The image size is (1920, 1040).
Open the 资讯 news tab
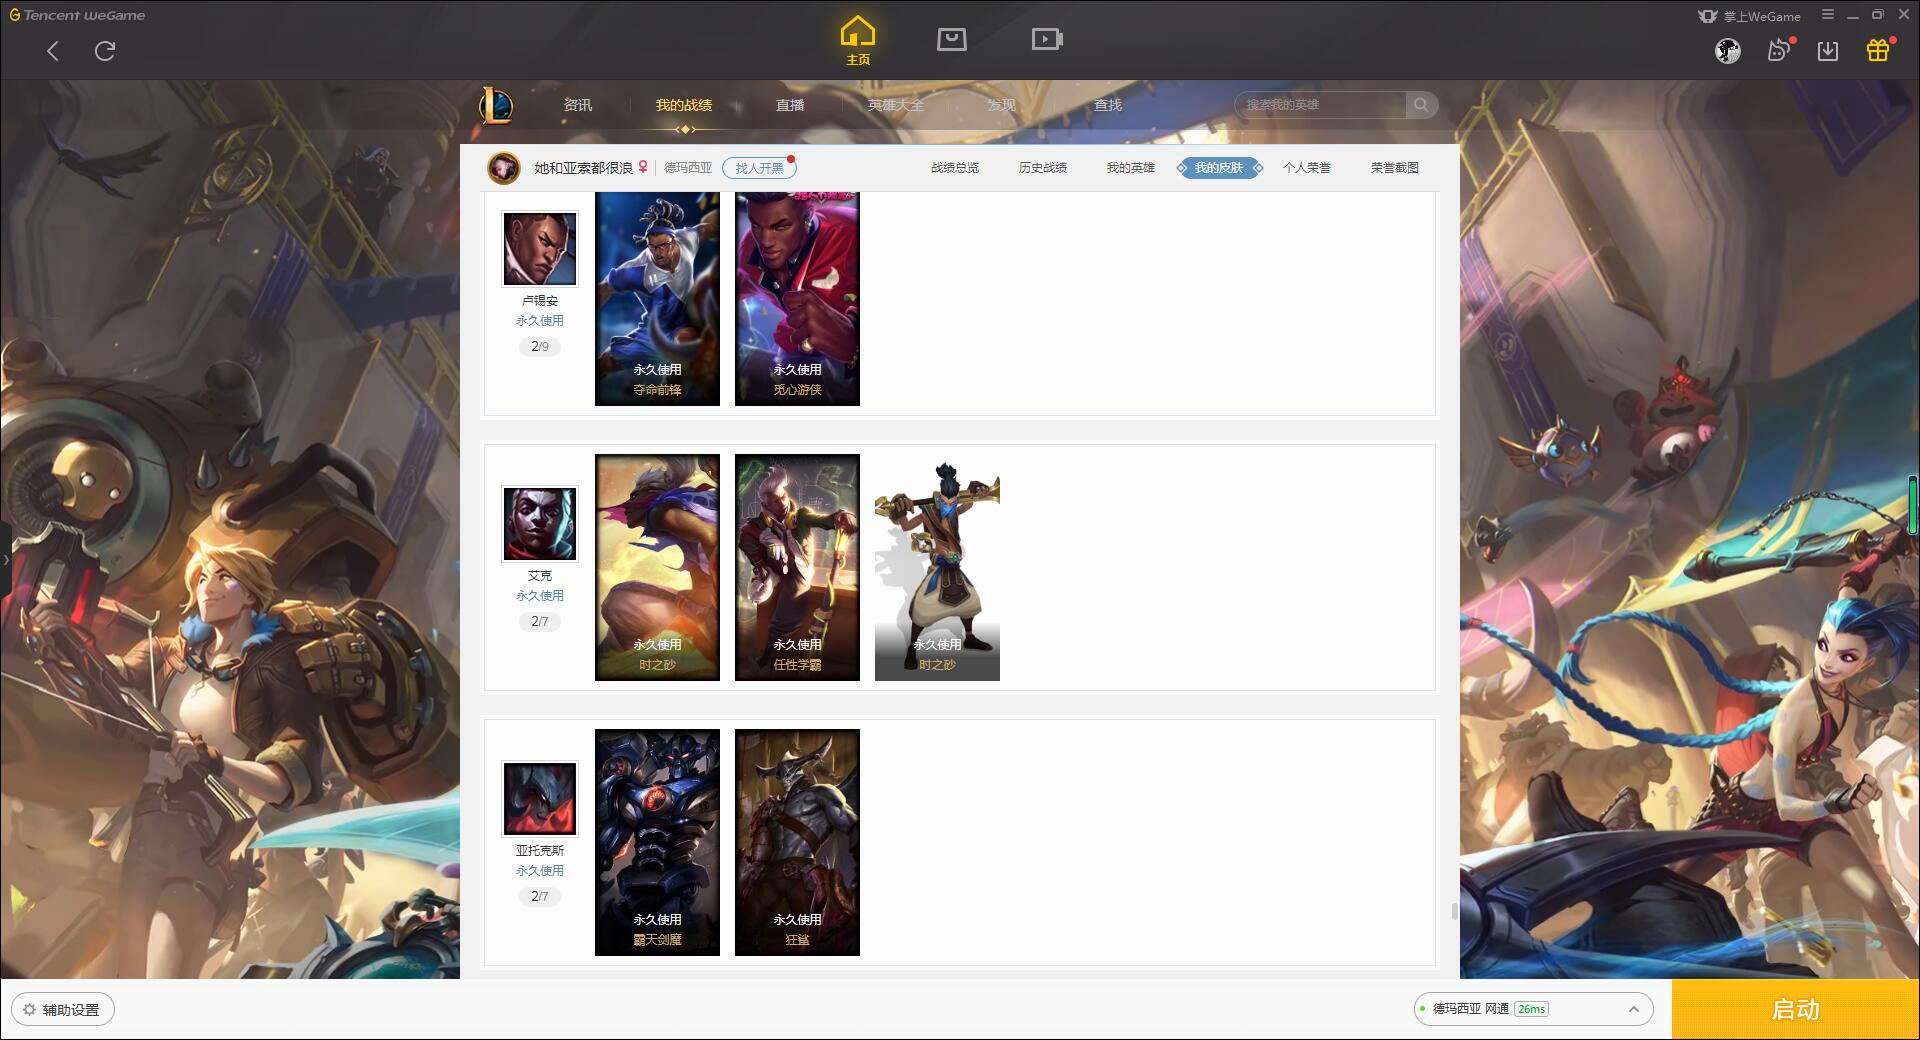coord(578,105)
